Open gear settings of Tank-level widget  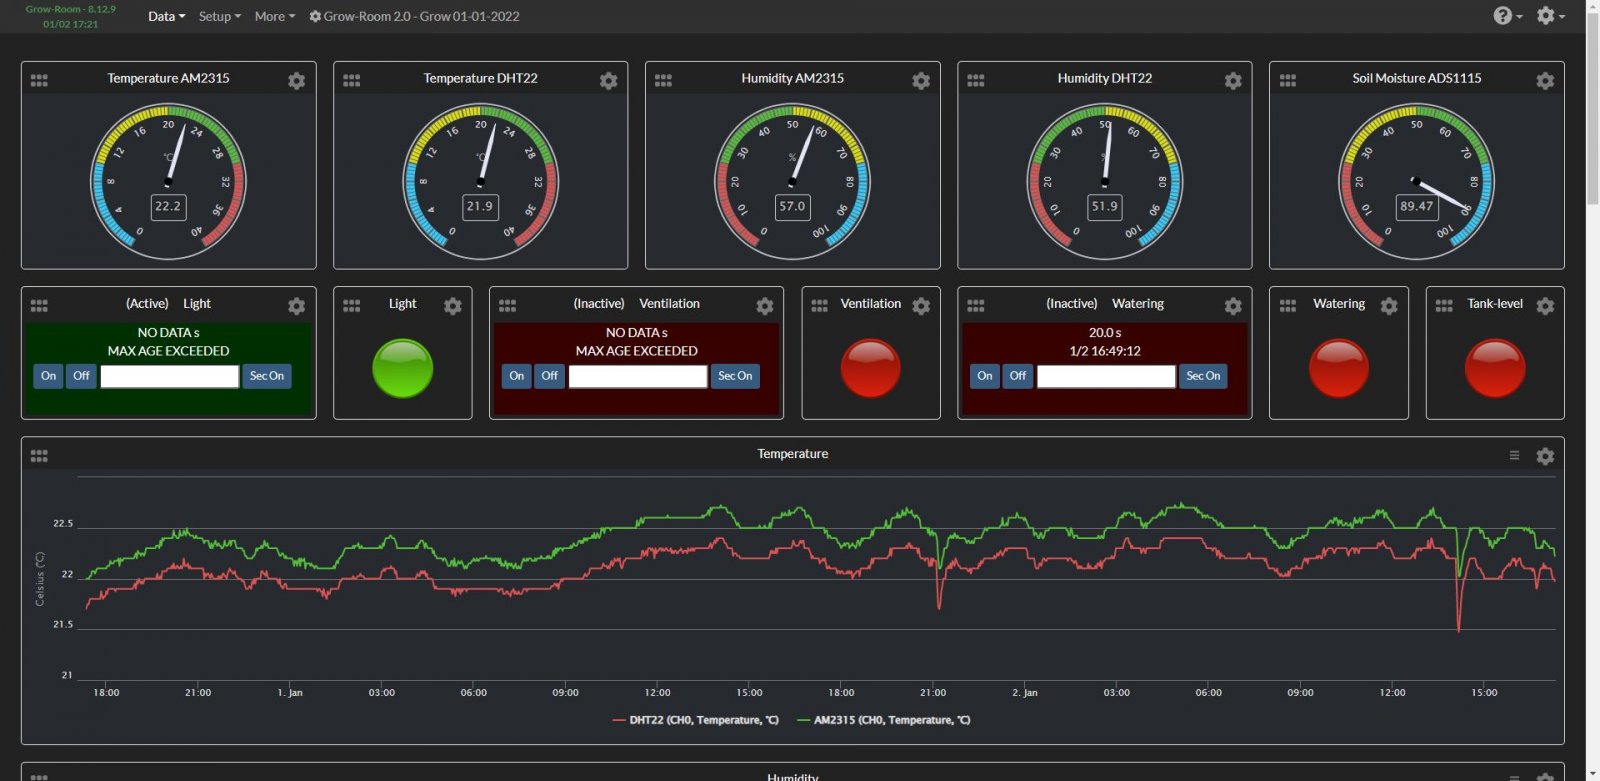click(x=1545, y=306)
